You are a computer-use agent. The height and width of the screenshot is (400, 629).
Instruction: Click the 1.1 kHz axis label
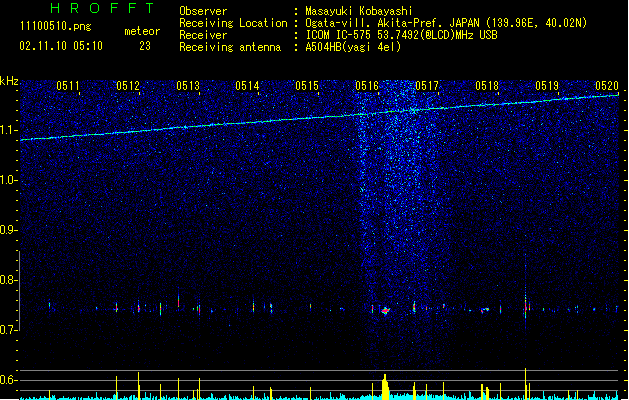[9, 130]
